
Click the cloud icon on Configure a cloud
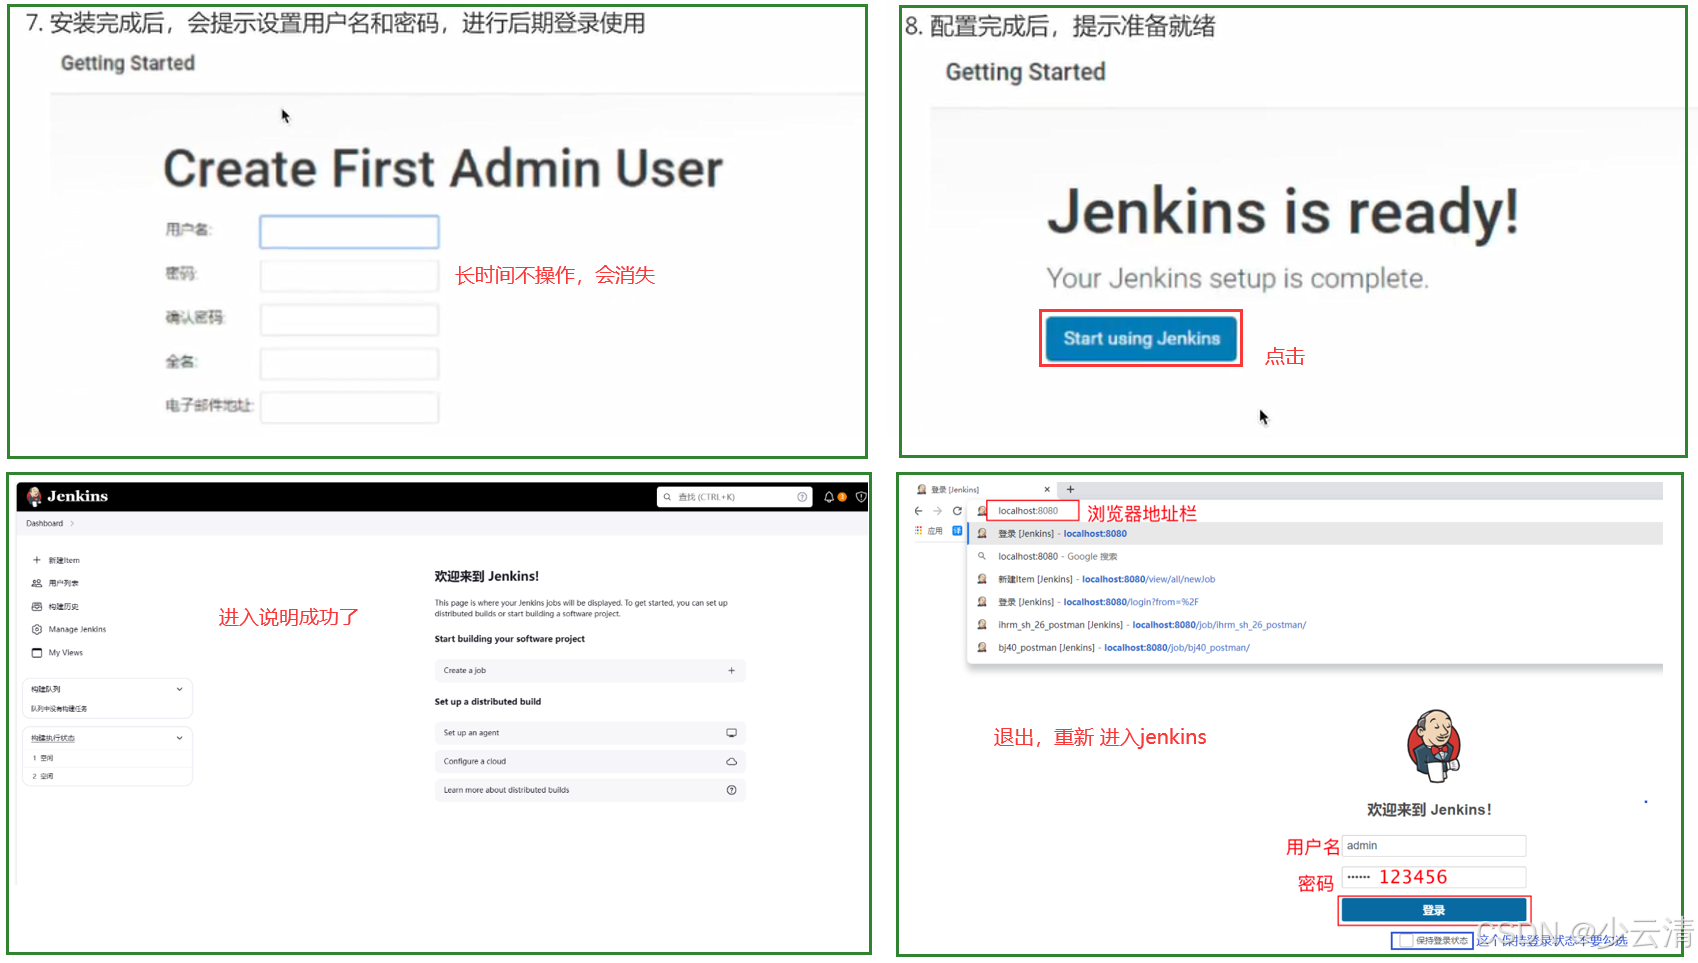731,762
